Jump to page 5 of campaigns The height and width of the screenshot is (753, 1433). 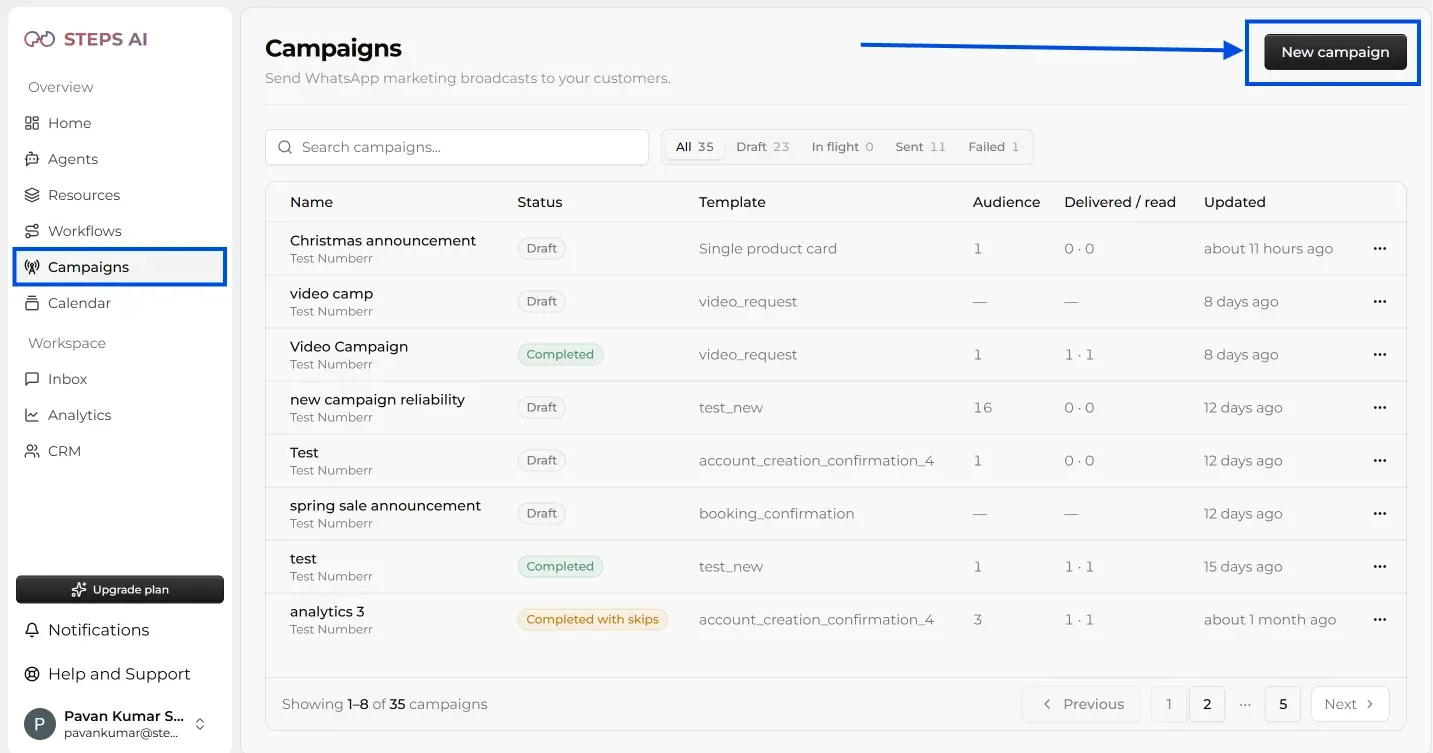click(1283, 704)
